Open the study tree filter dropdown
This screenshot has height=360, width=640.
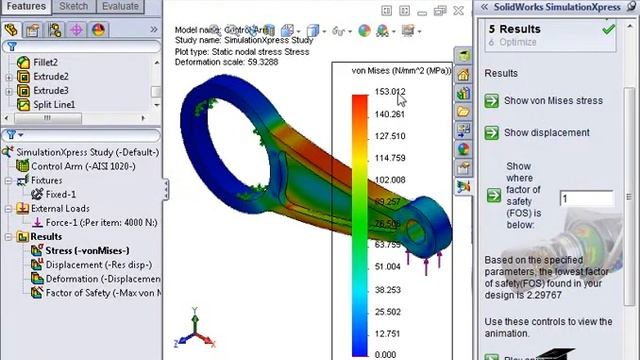click(20, 135)
